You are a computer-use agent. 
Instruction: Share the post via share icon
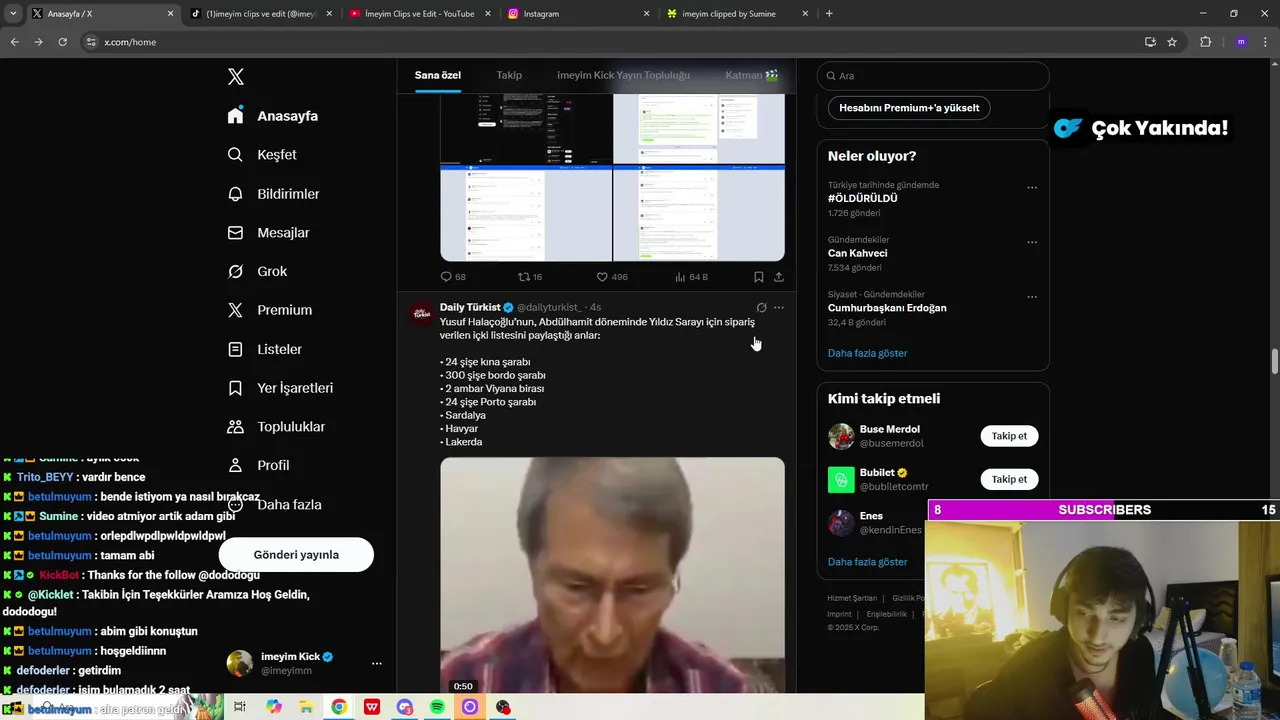tap(779, 277)
